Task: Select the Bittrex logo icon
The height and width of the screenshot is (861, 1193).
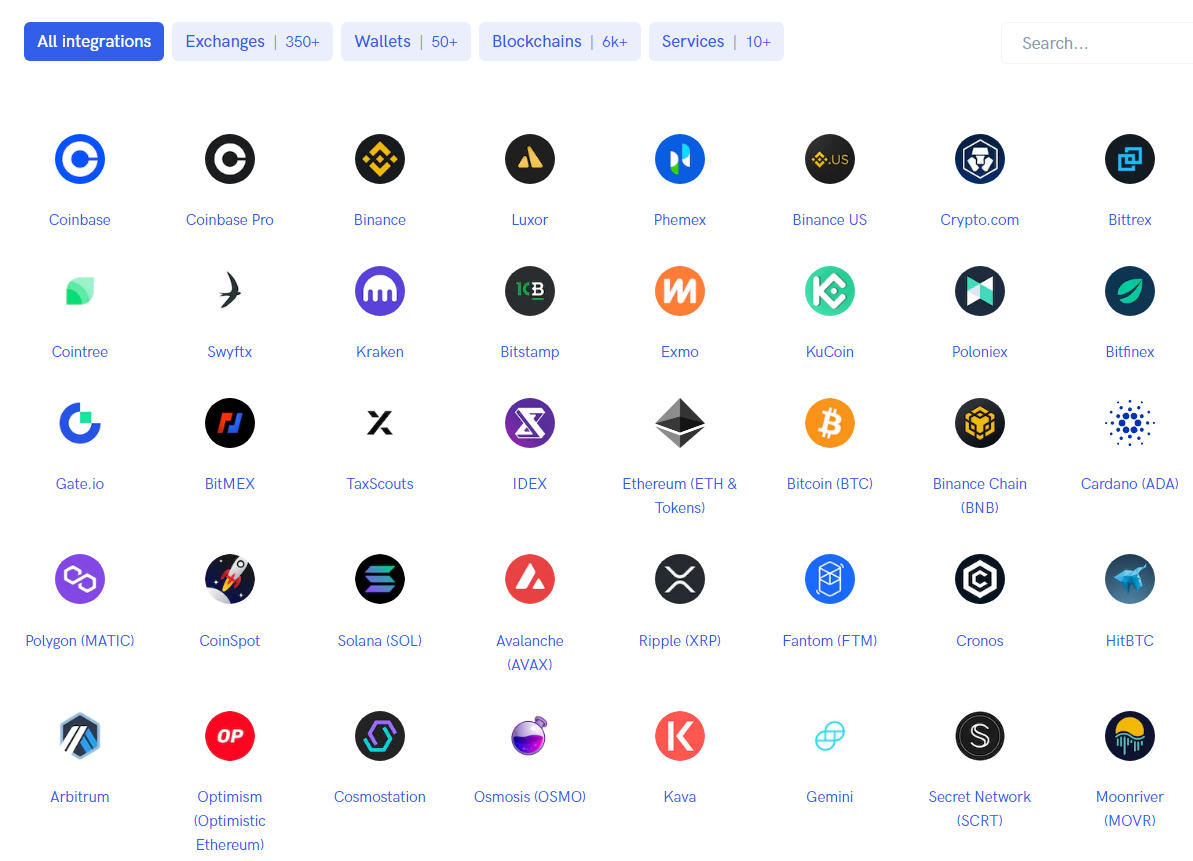Action: [1129, 159]
